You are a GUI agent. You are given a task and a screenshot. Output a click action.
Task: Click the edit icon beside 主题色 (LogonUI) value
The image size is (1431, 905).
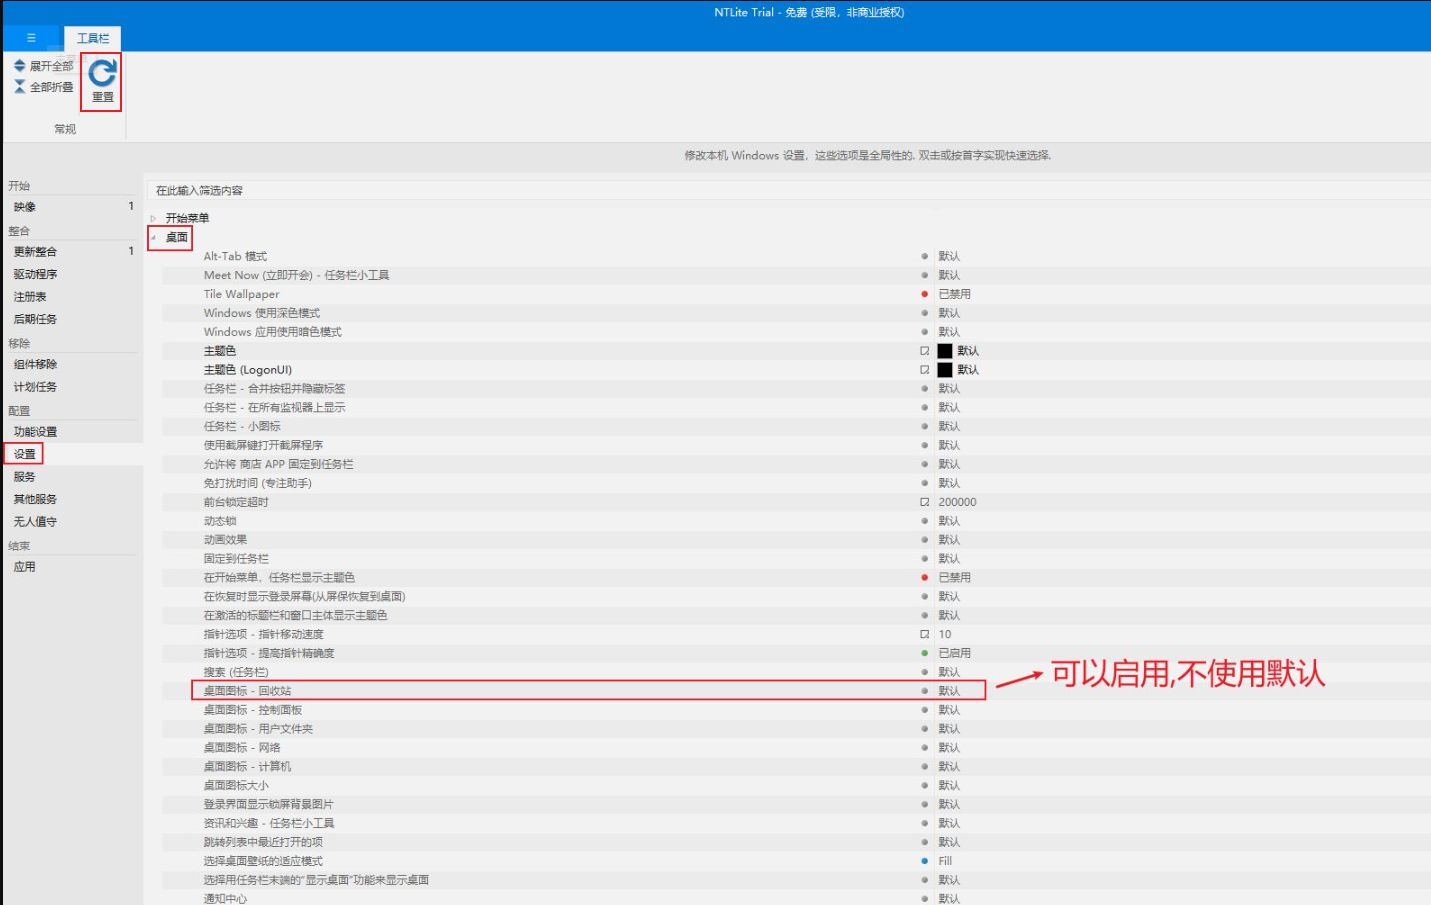[x=924, y=370]
